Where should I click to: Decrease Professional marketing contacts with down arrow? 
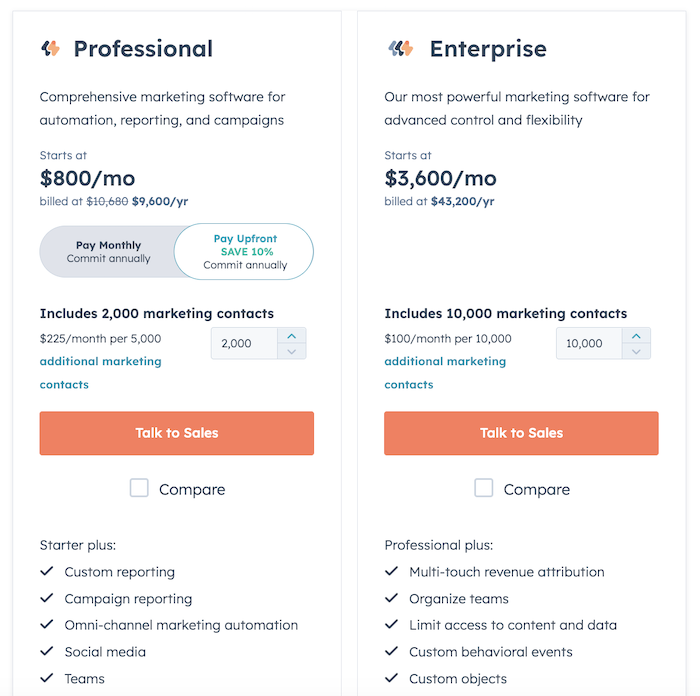click(291, 351)
